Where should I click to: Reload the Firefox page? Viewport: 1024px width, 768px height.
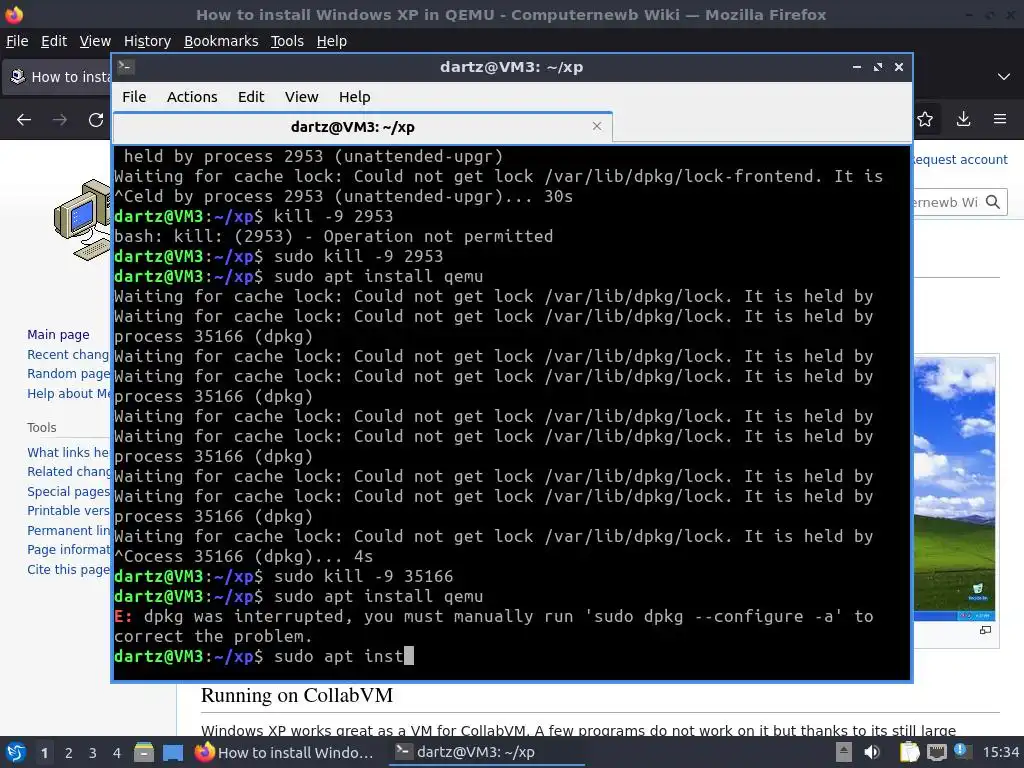pos(96,120)
